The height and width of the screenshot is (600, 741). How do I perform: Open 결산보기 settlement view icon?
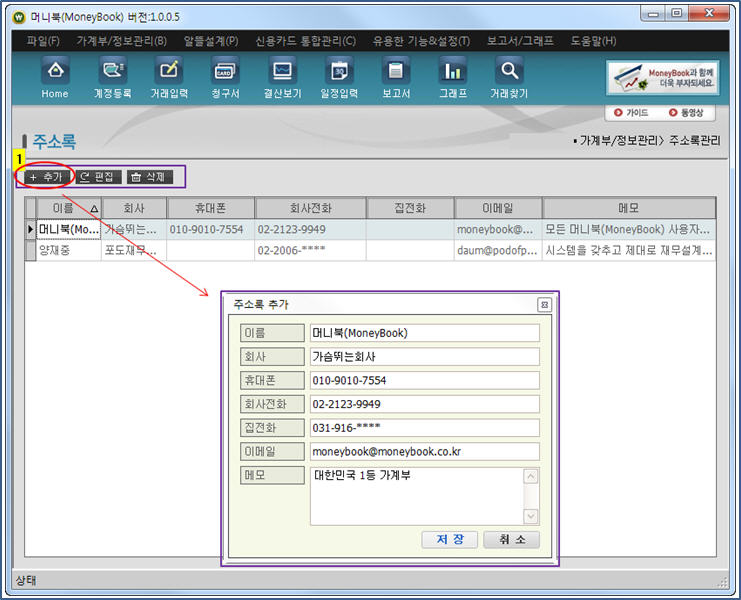282,77
